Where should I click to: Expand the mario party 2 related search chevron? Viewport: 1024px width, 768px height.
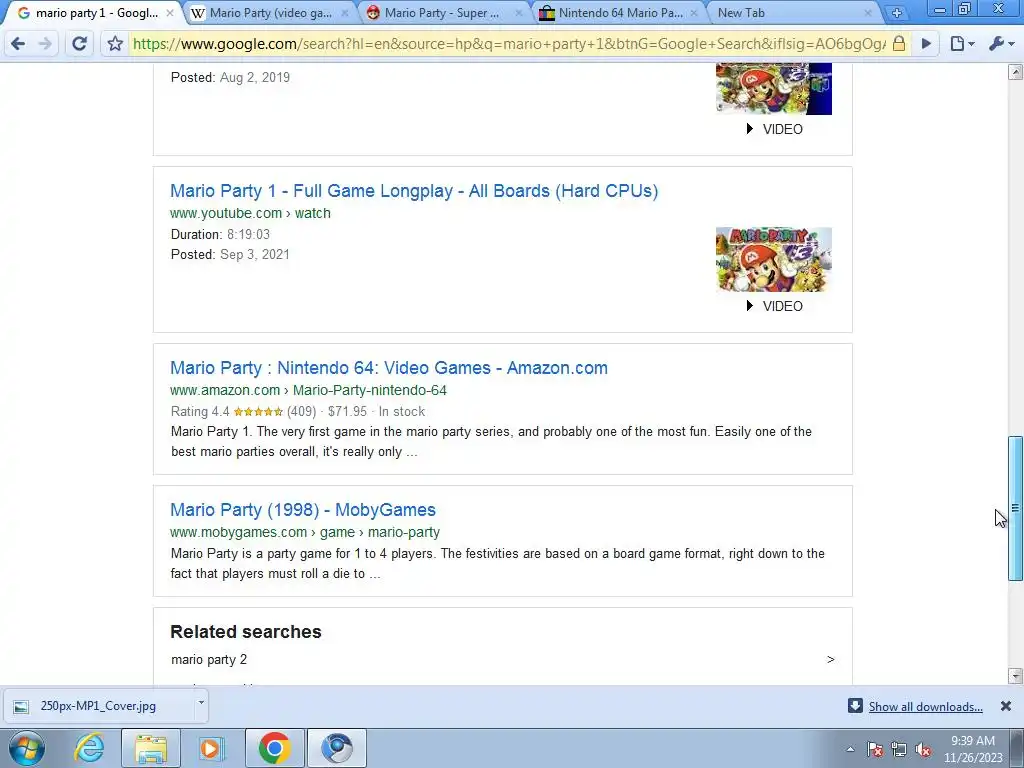(830, 660)
